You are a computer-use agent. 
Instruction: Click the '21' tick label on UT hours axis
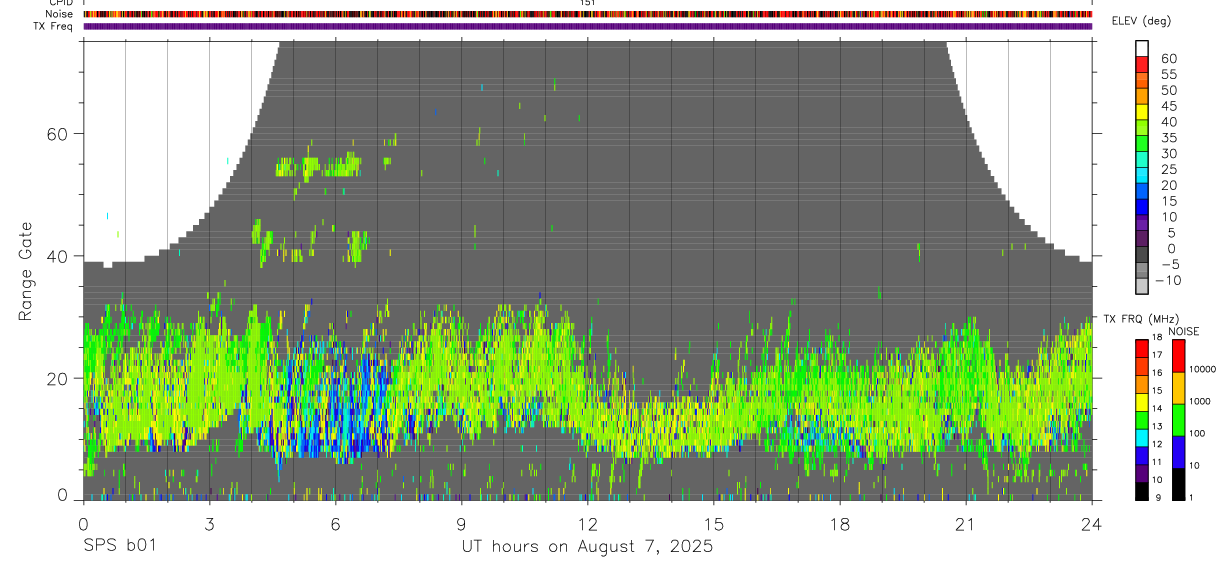(966, 523)
